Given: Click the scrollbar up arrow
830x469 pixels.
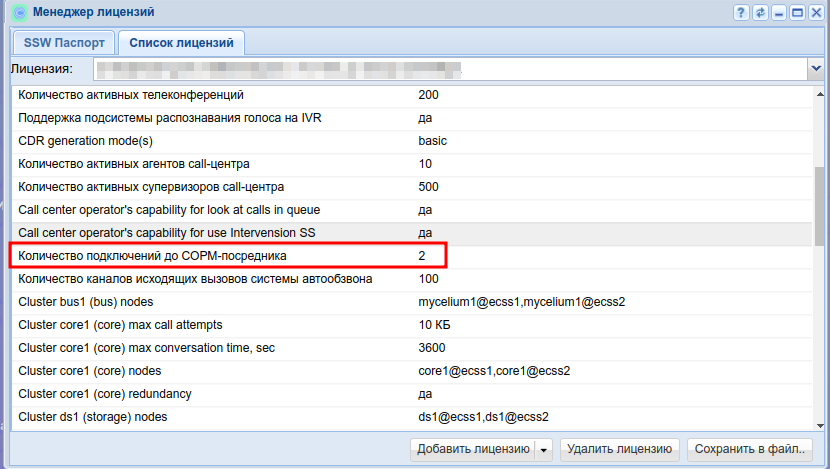Looking at the screenshot, I should 820,94.
